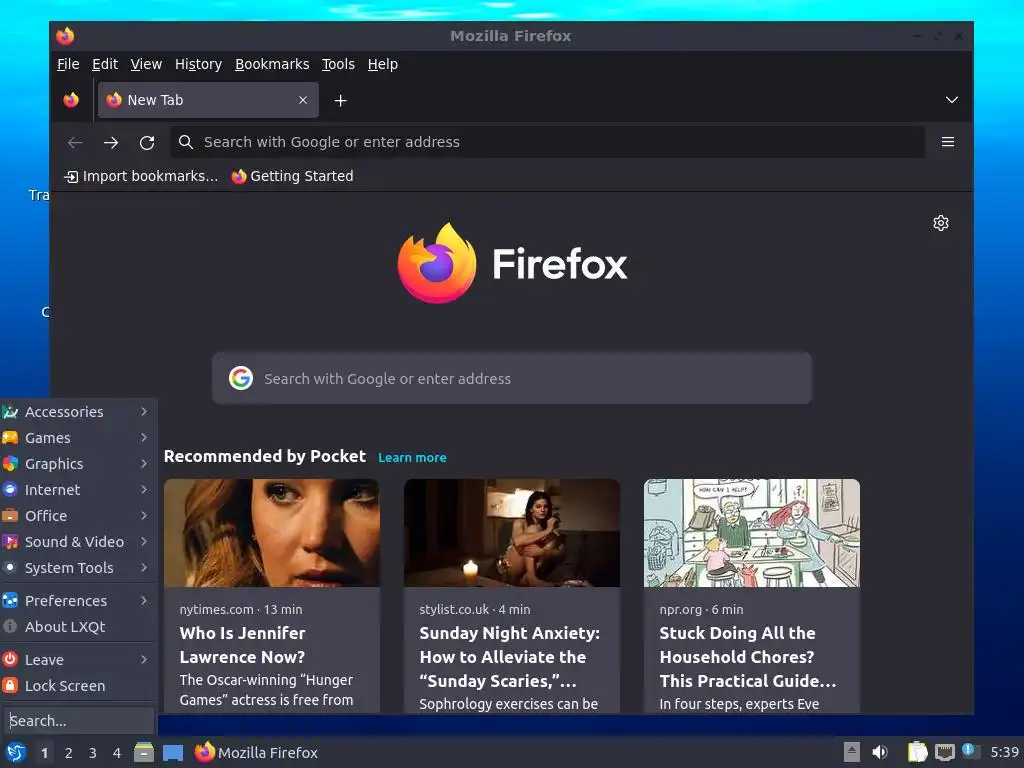Expand the Graphics submenu
This screenshot has height=768, width=1024.
[x=78, y=464]
